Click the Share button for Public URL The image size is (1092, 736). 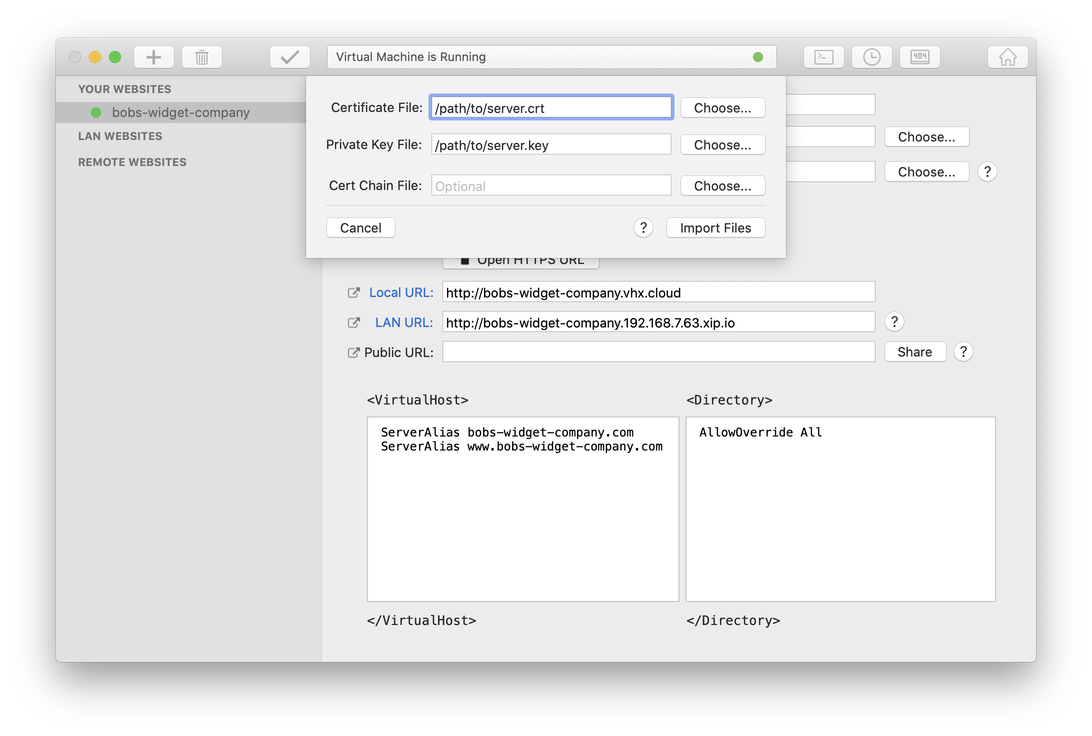(914, 352)
